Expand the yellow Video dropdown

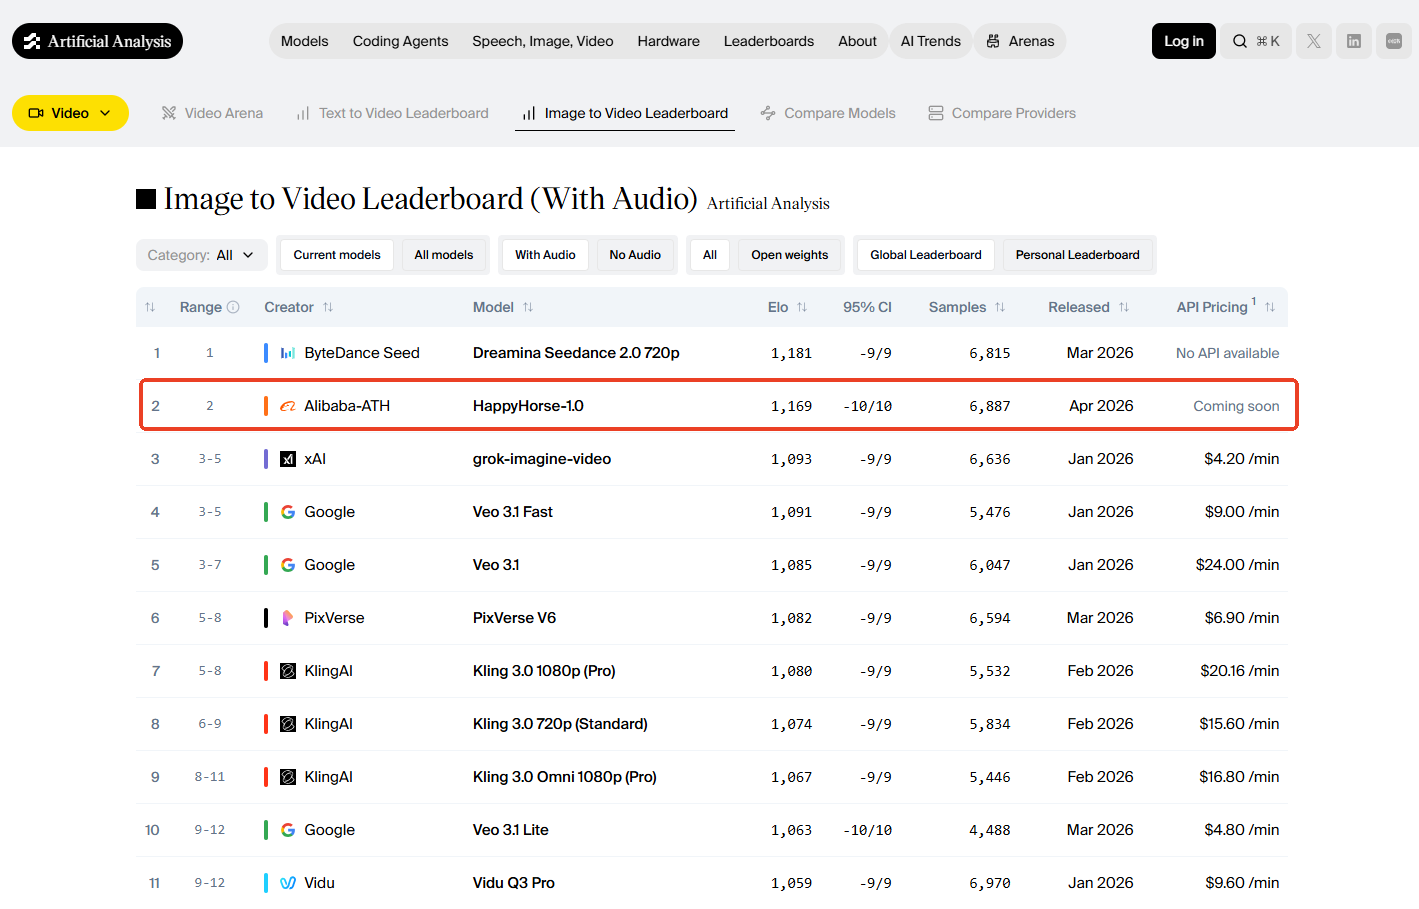click(x=70, y=113)
